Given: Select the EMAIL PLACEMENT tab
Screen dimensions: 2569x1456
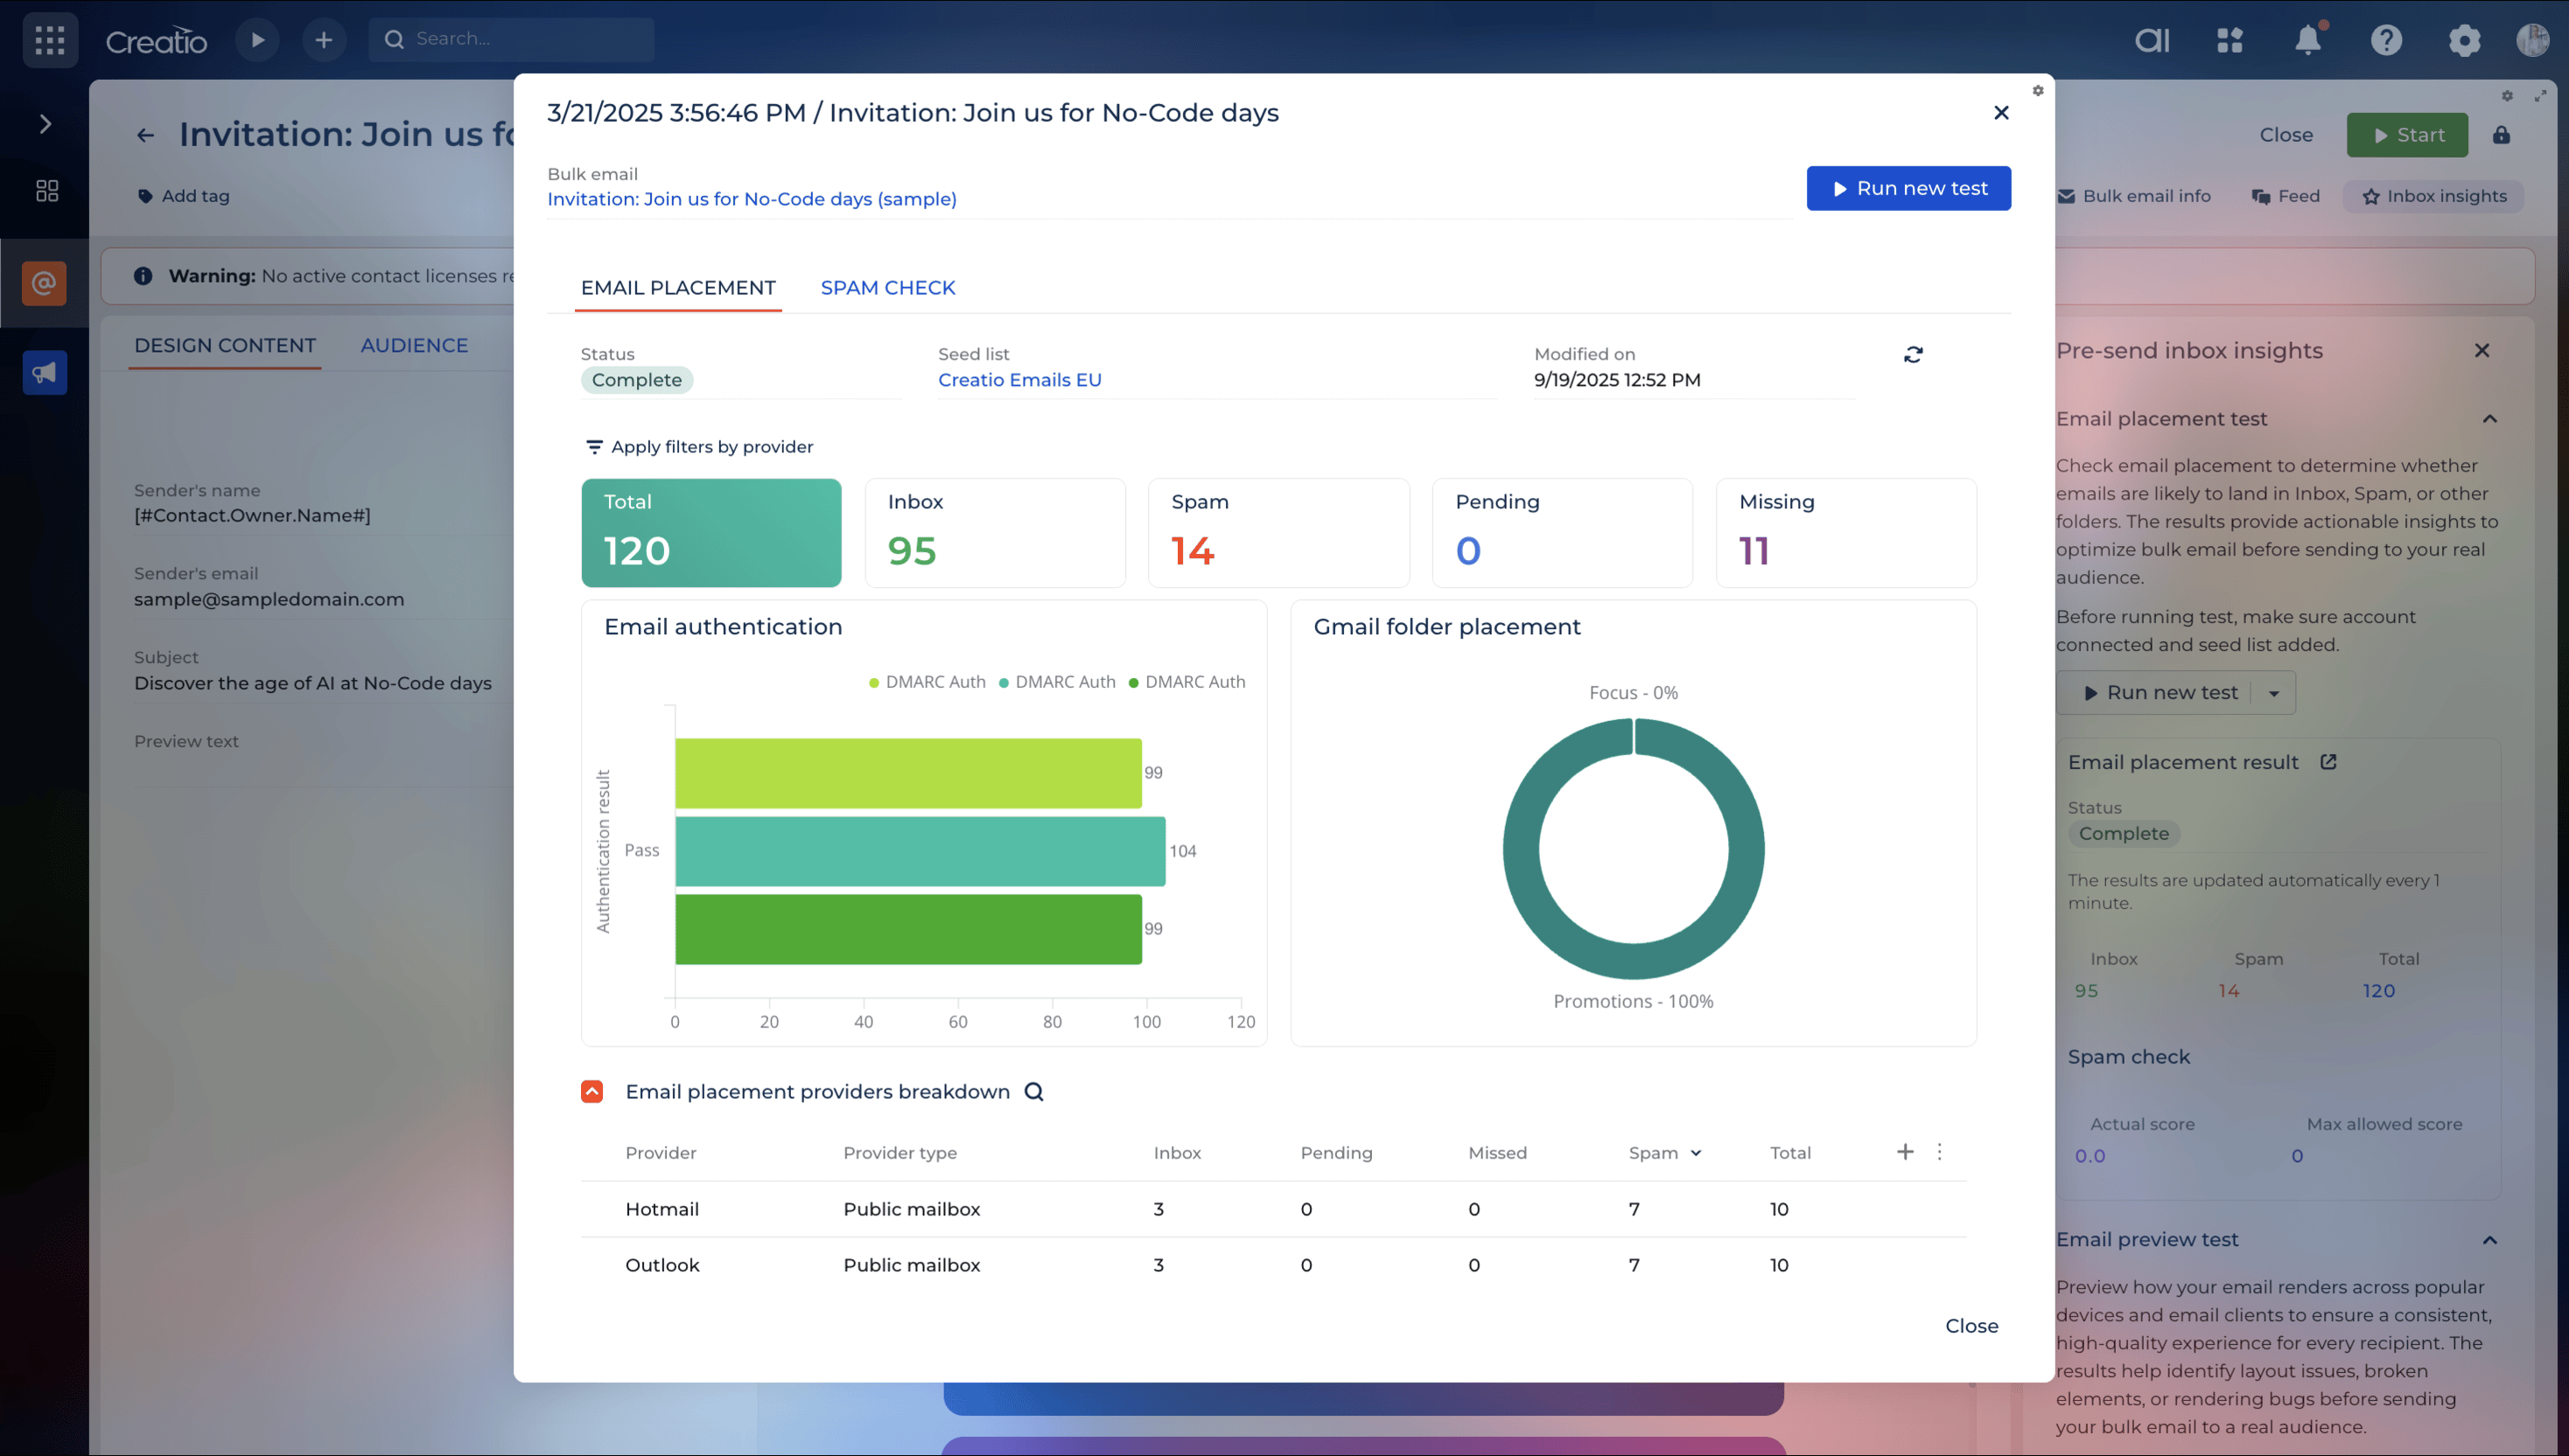Looking at the screenshot, I should click(x=678, y=288).
